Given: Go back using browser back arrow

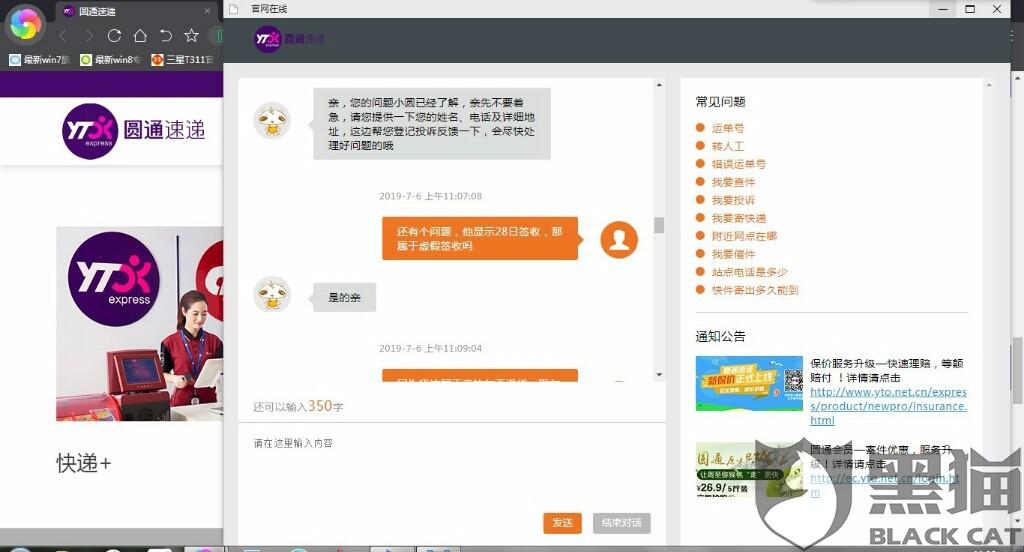Looking at the screenshot, I should pyautogui.click(x=63, y=36).
